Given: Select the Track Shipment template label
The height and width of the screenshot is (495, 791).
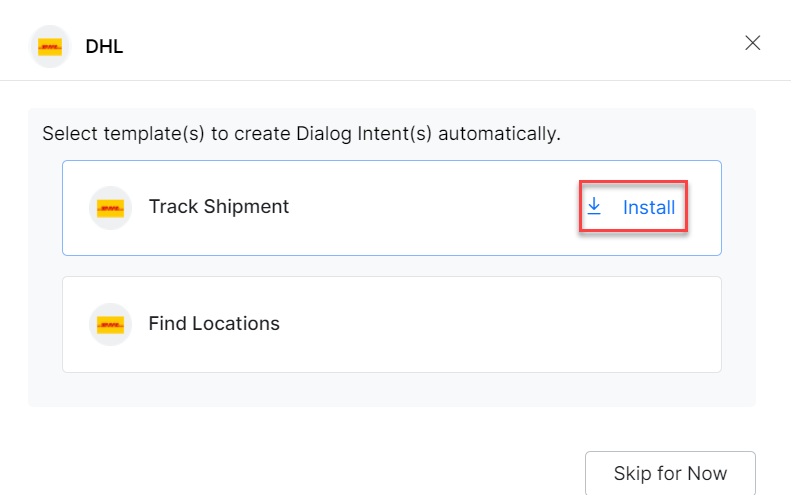Looking at the screenshot, I should tap(218, 207).
